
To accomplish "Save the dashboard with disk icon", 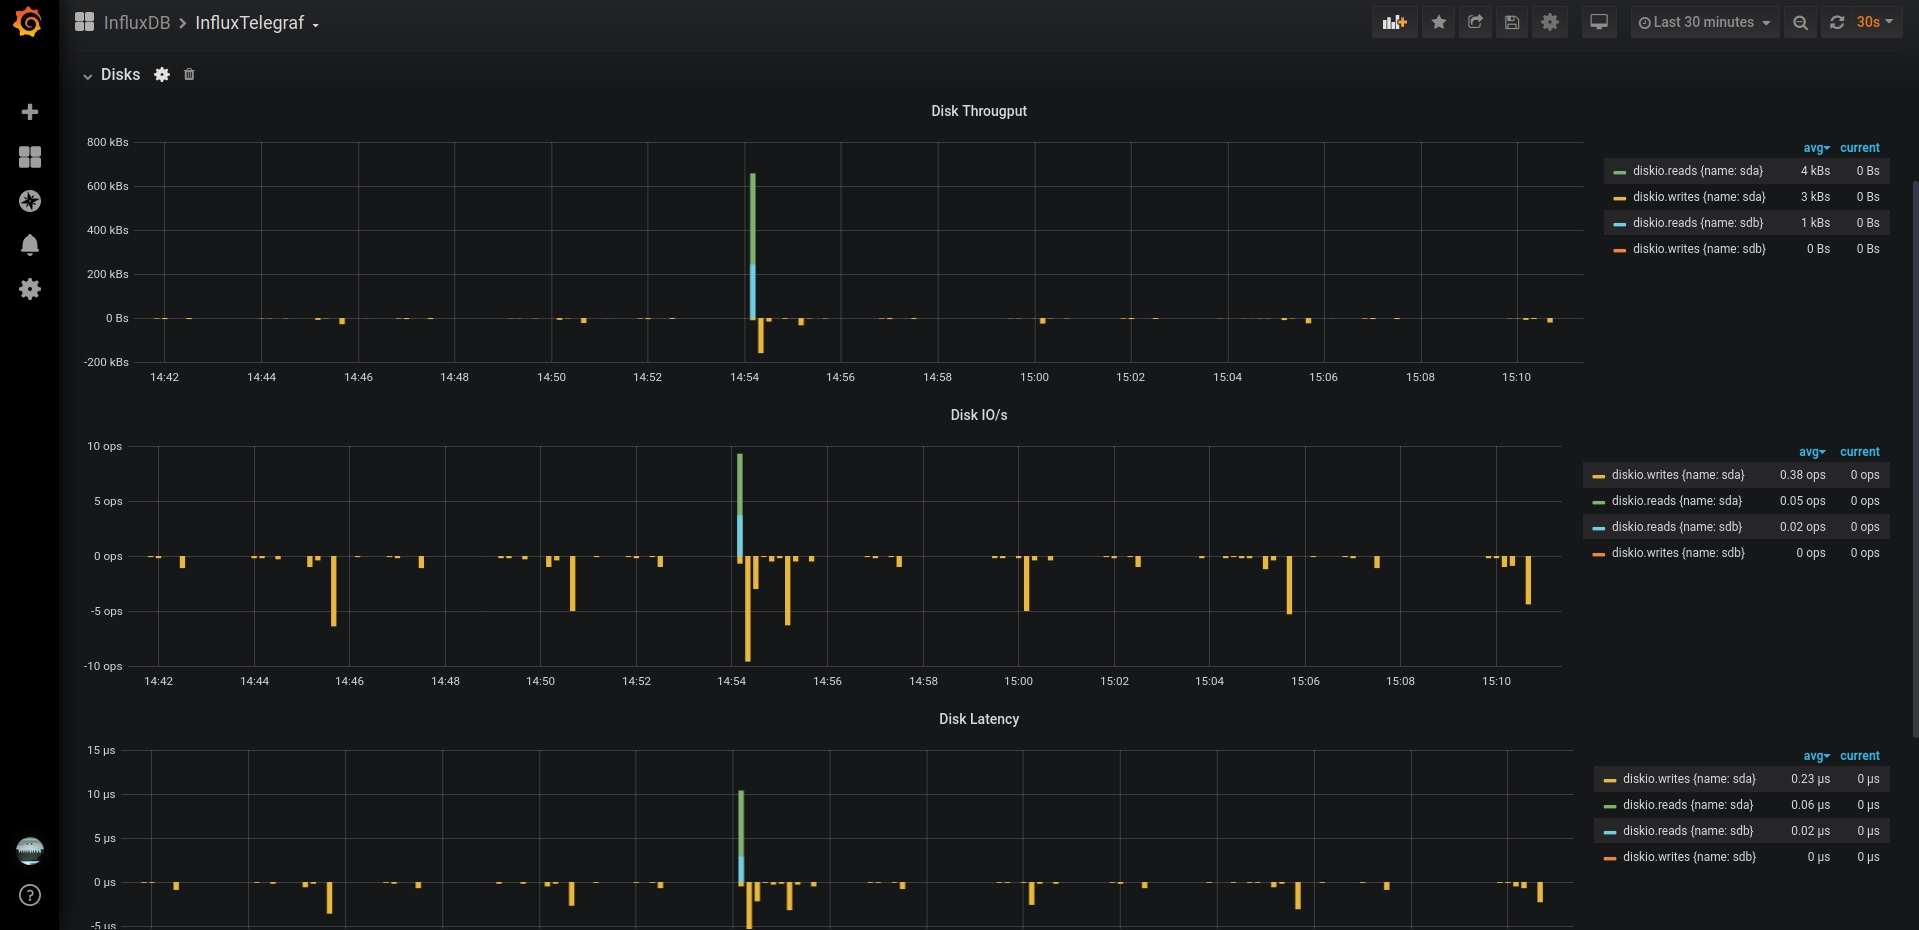I will pos(1512,22).
